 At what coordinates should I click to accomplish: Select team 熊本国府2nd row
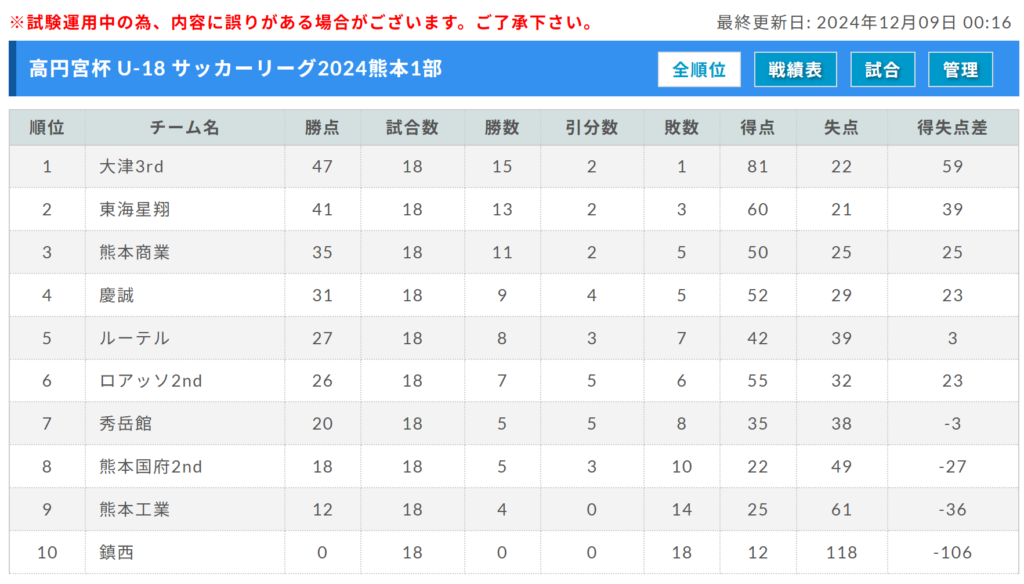(x=514, y=466)
